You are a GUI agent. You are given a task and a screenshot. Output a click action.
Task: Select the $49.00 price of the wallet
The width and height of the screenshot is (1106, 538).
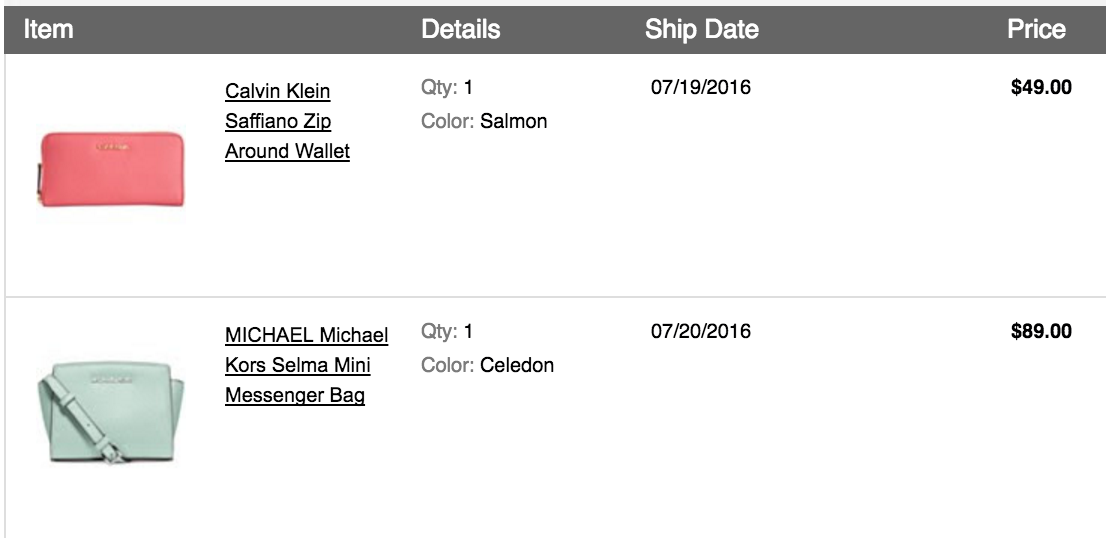tap(1041, 87)
